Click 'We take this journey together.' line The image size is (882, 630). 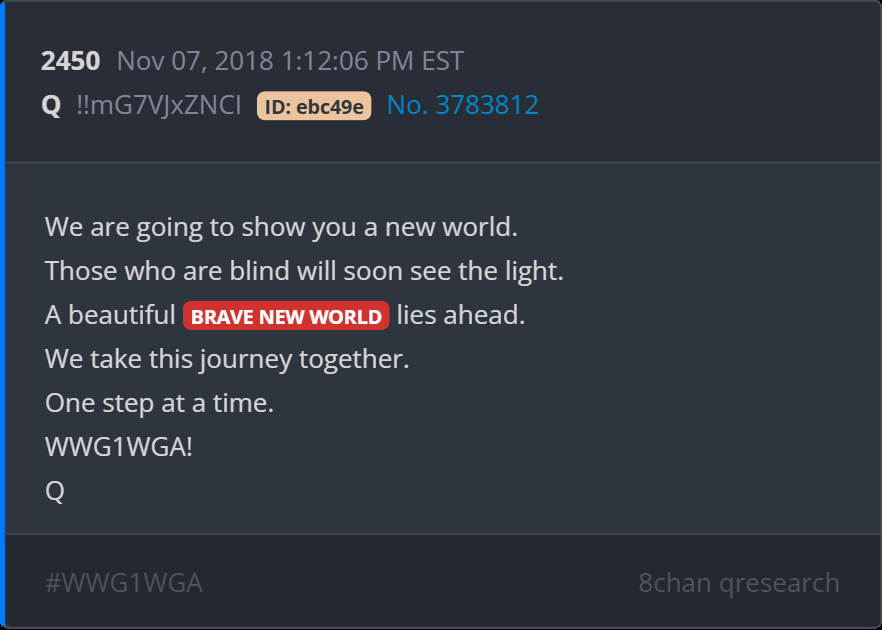click(227, 359)
